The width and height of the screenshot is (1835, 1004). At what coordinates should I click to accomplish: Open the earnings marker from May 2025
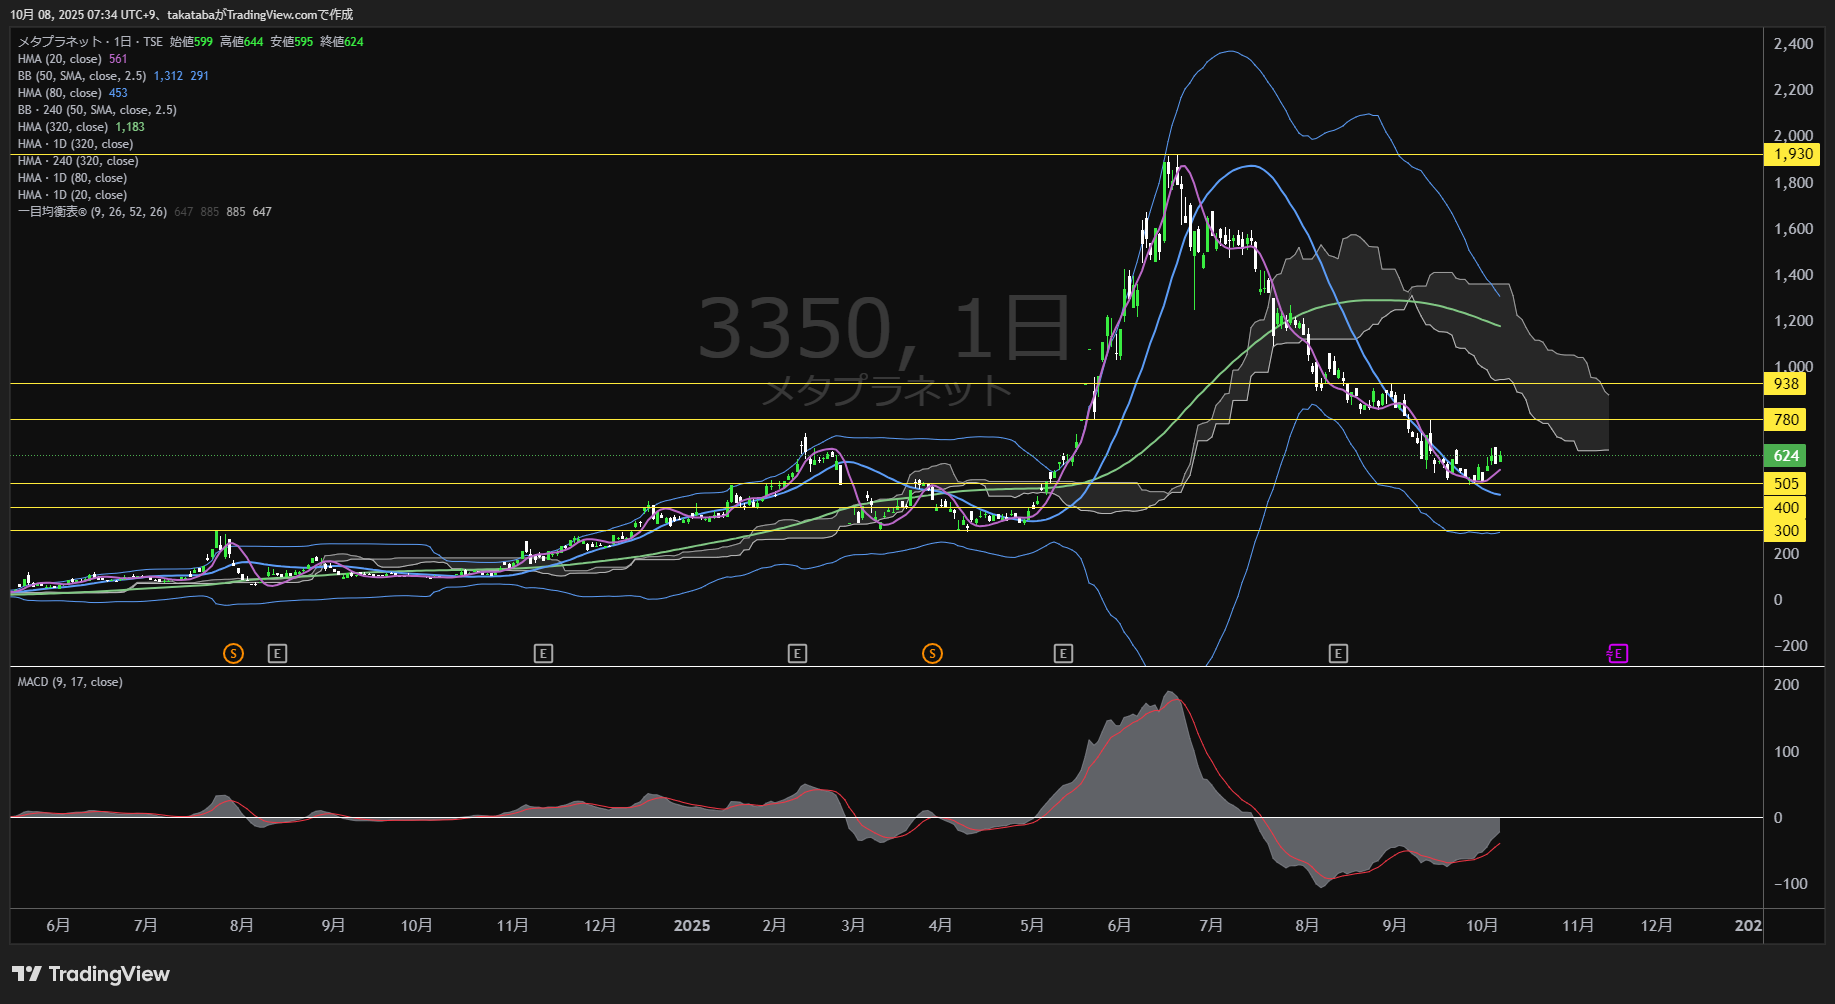click(x=1063, y=654)
